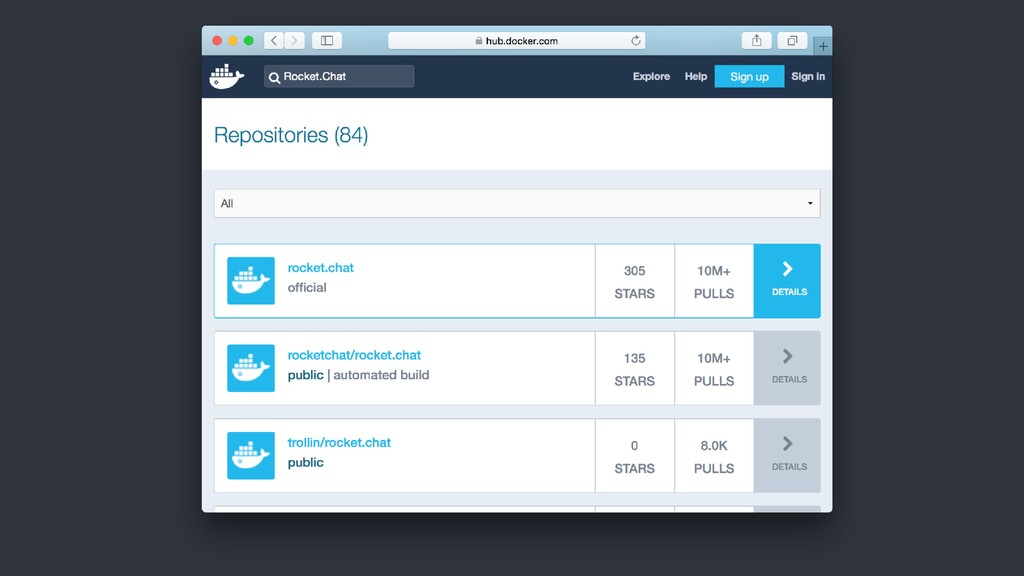Screen dimensions: 1024x576
Task: Go forward with Safari forward arrow
Action: pos(295,40)
